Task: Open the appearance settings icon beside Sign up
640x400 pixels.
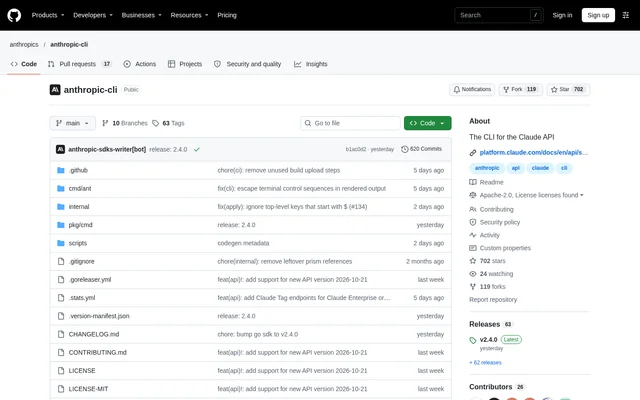Action: tap(625, 15)
